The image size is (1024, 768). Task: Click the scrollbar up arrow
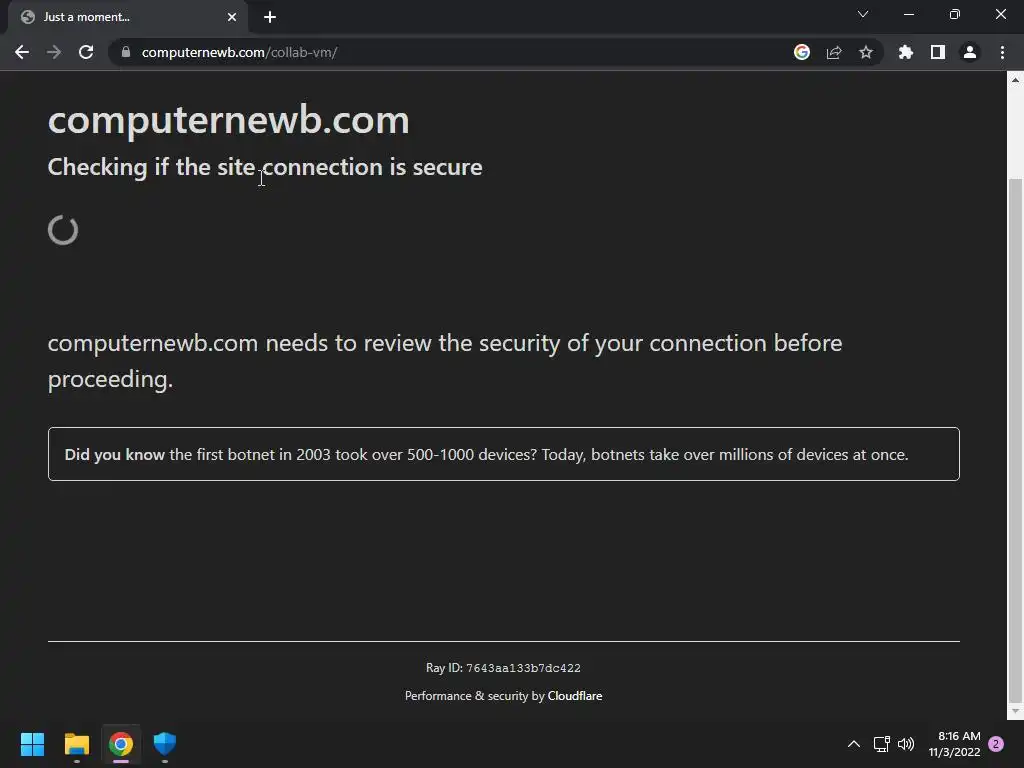point(1015,80)
